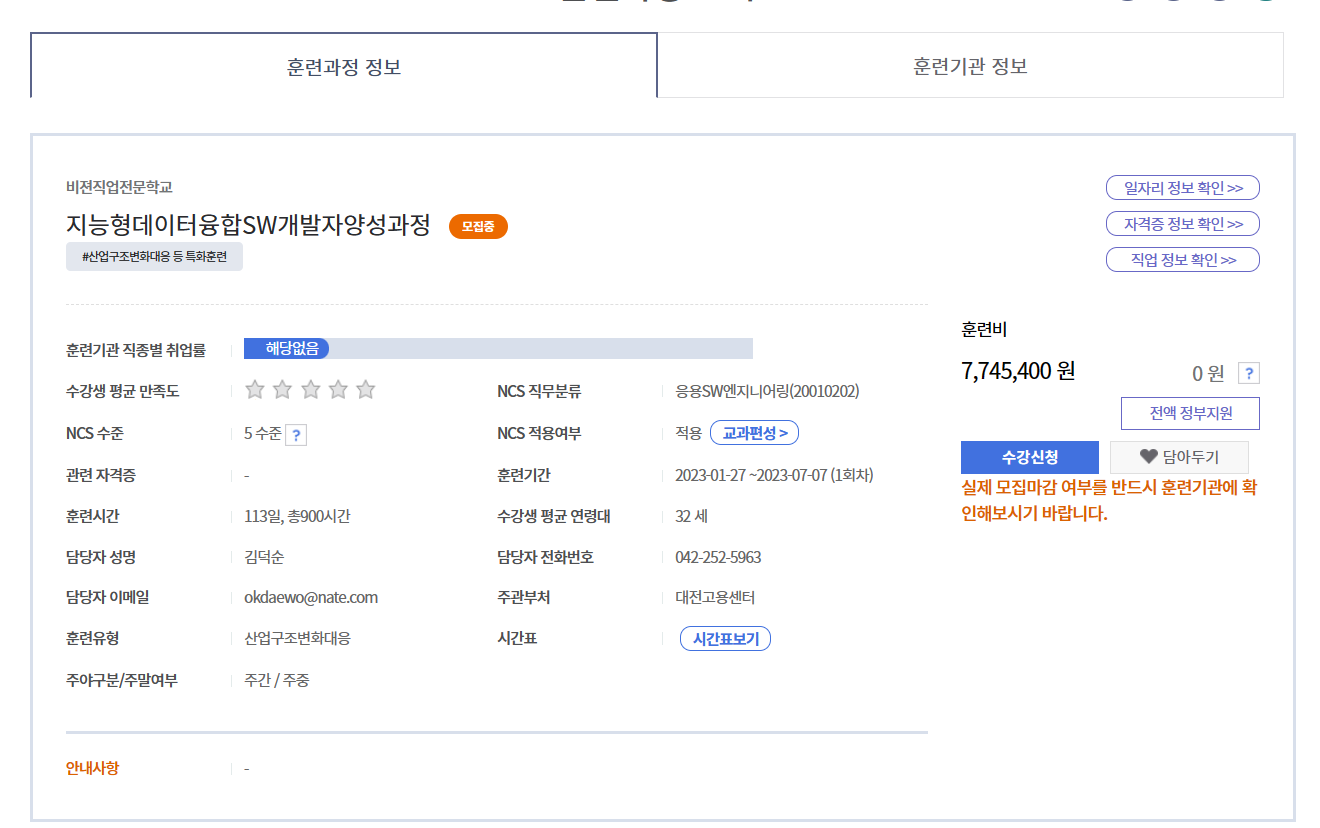Click contact name 김덕순

click(x=264, y=557)
